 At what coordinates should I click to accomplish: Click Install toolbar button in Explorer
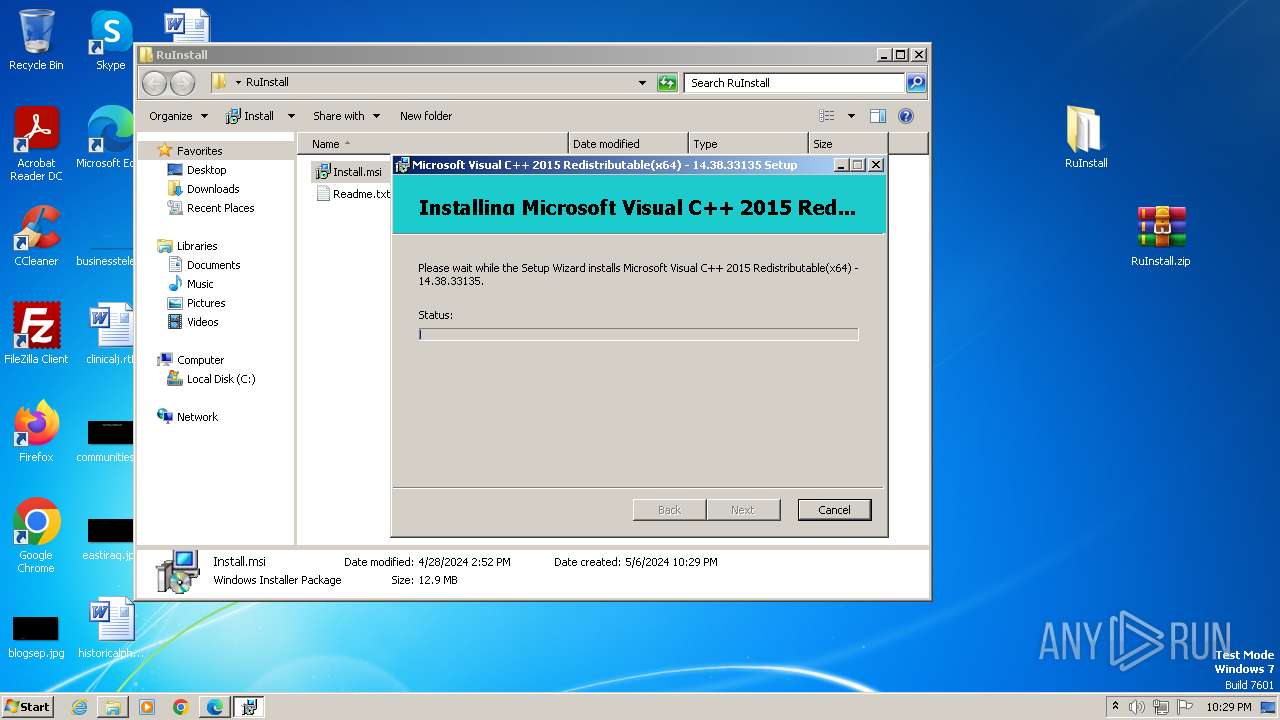click(x=251, y=116)
